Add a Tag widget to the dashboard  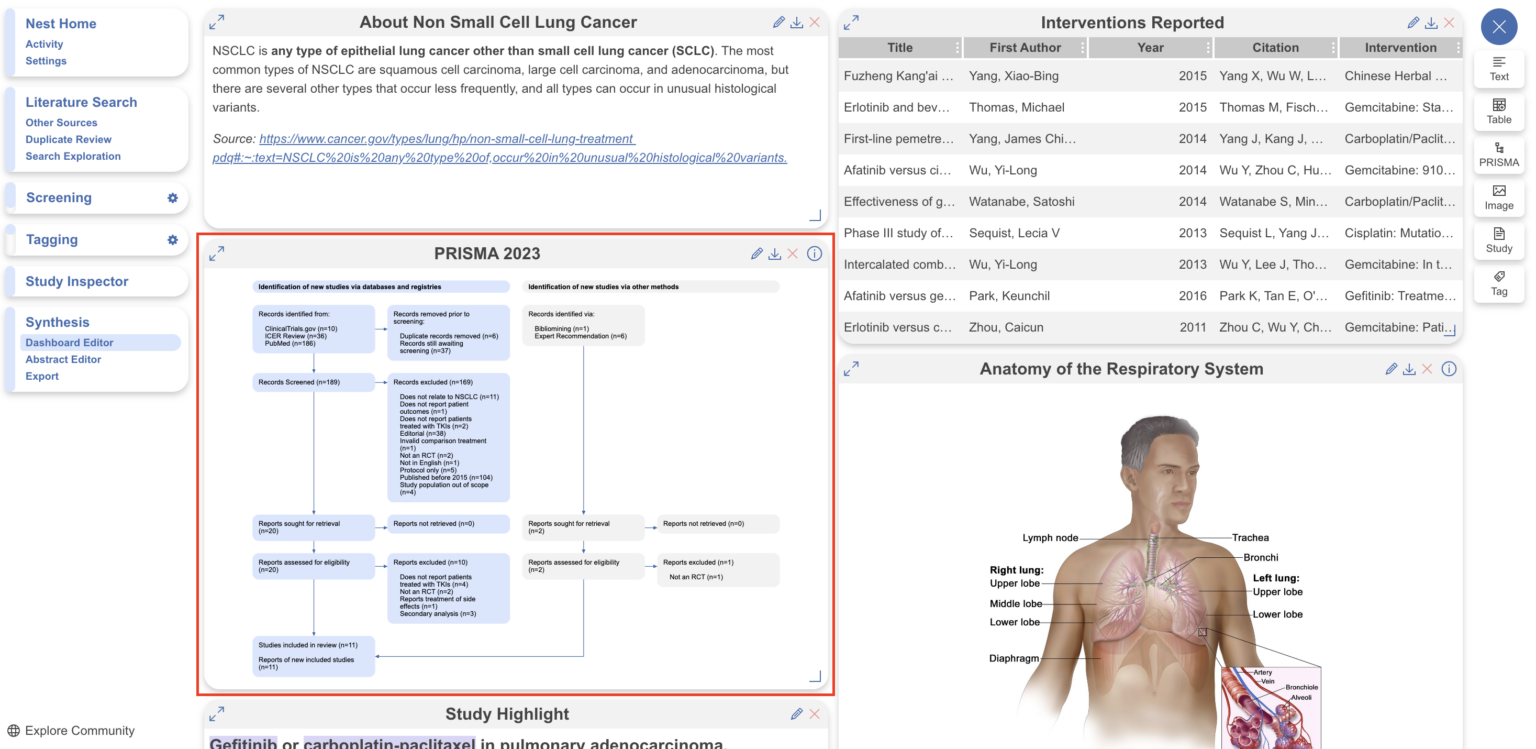1499,283
